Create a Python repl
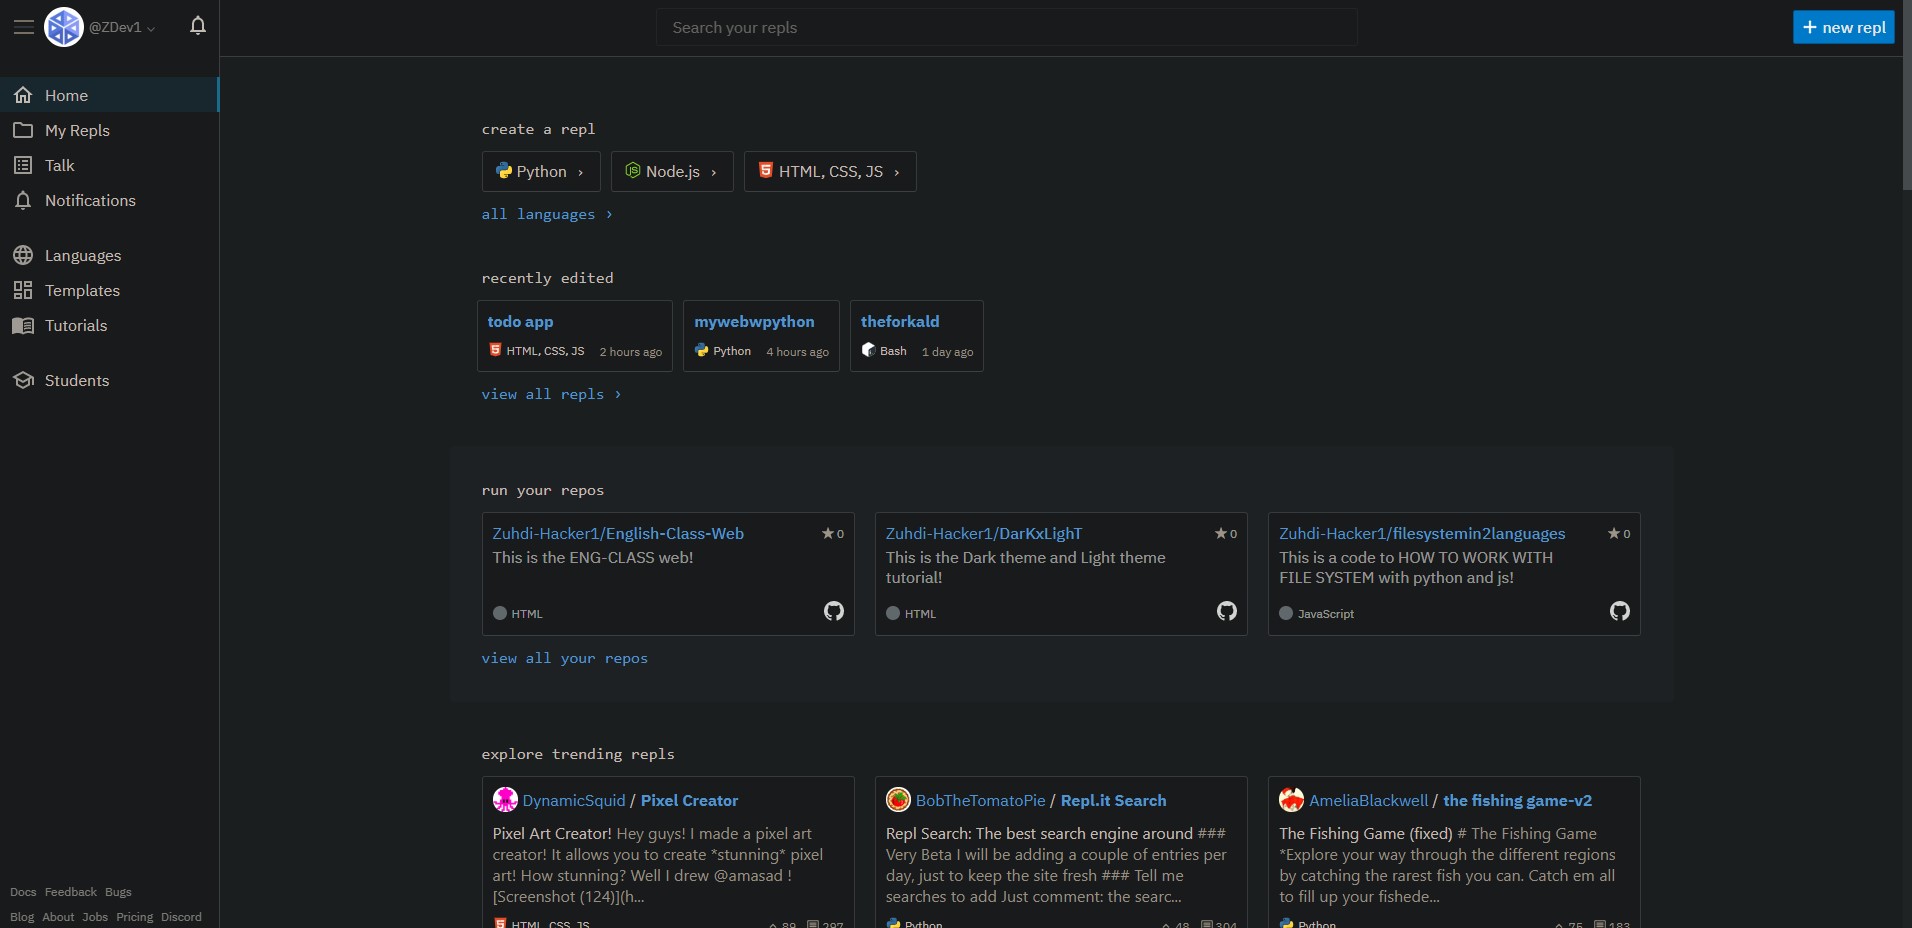The width and height of the screenshot is (1912, 928). [541, 171]
